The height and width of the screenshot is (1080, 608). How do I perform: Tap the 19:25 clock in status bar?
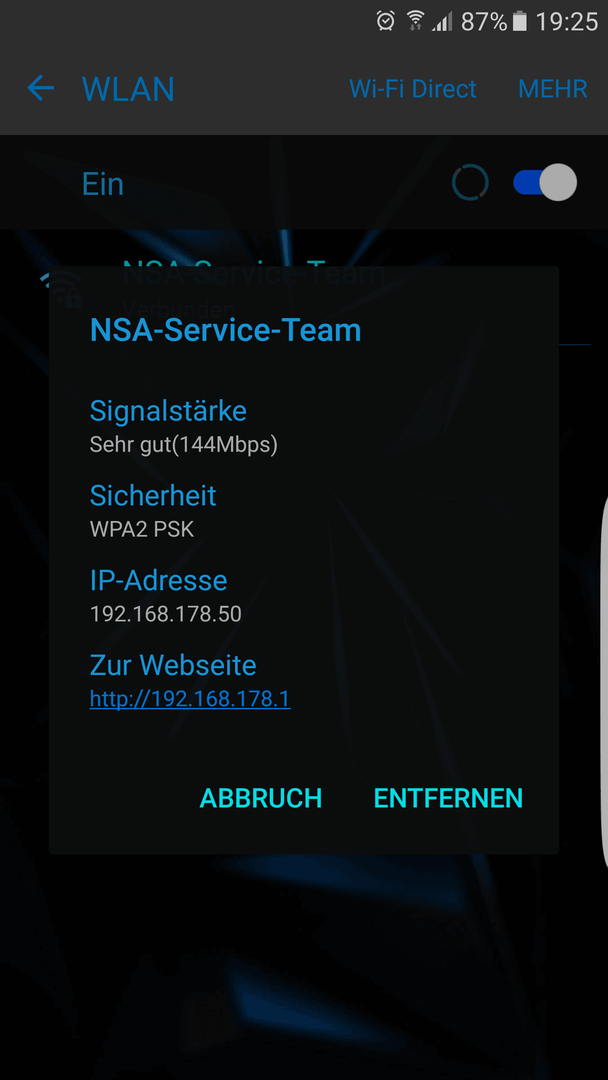567,21
